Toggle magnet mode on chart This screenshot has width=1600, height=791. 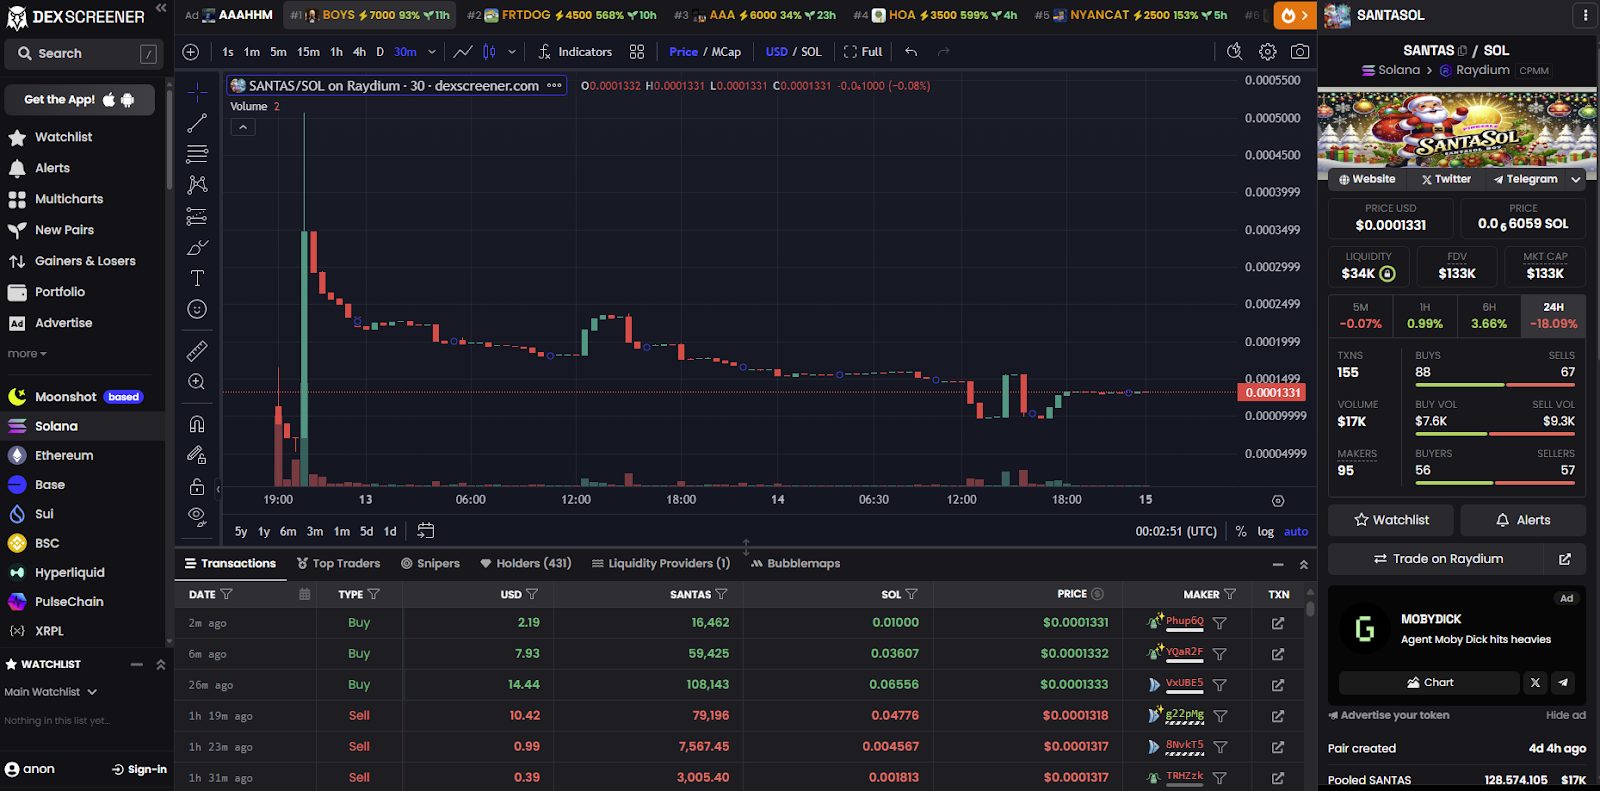pos(197,424)
